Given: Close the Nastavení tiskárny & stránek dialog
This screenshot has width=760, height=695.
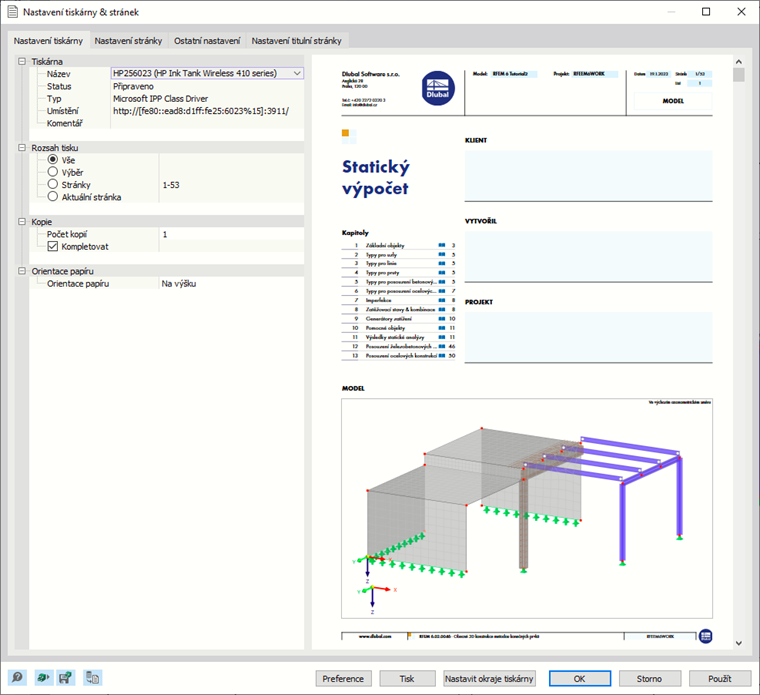Looking at the screenshot, I should (x=741, y=12).
